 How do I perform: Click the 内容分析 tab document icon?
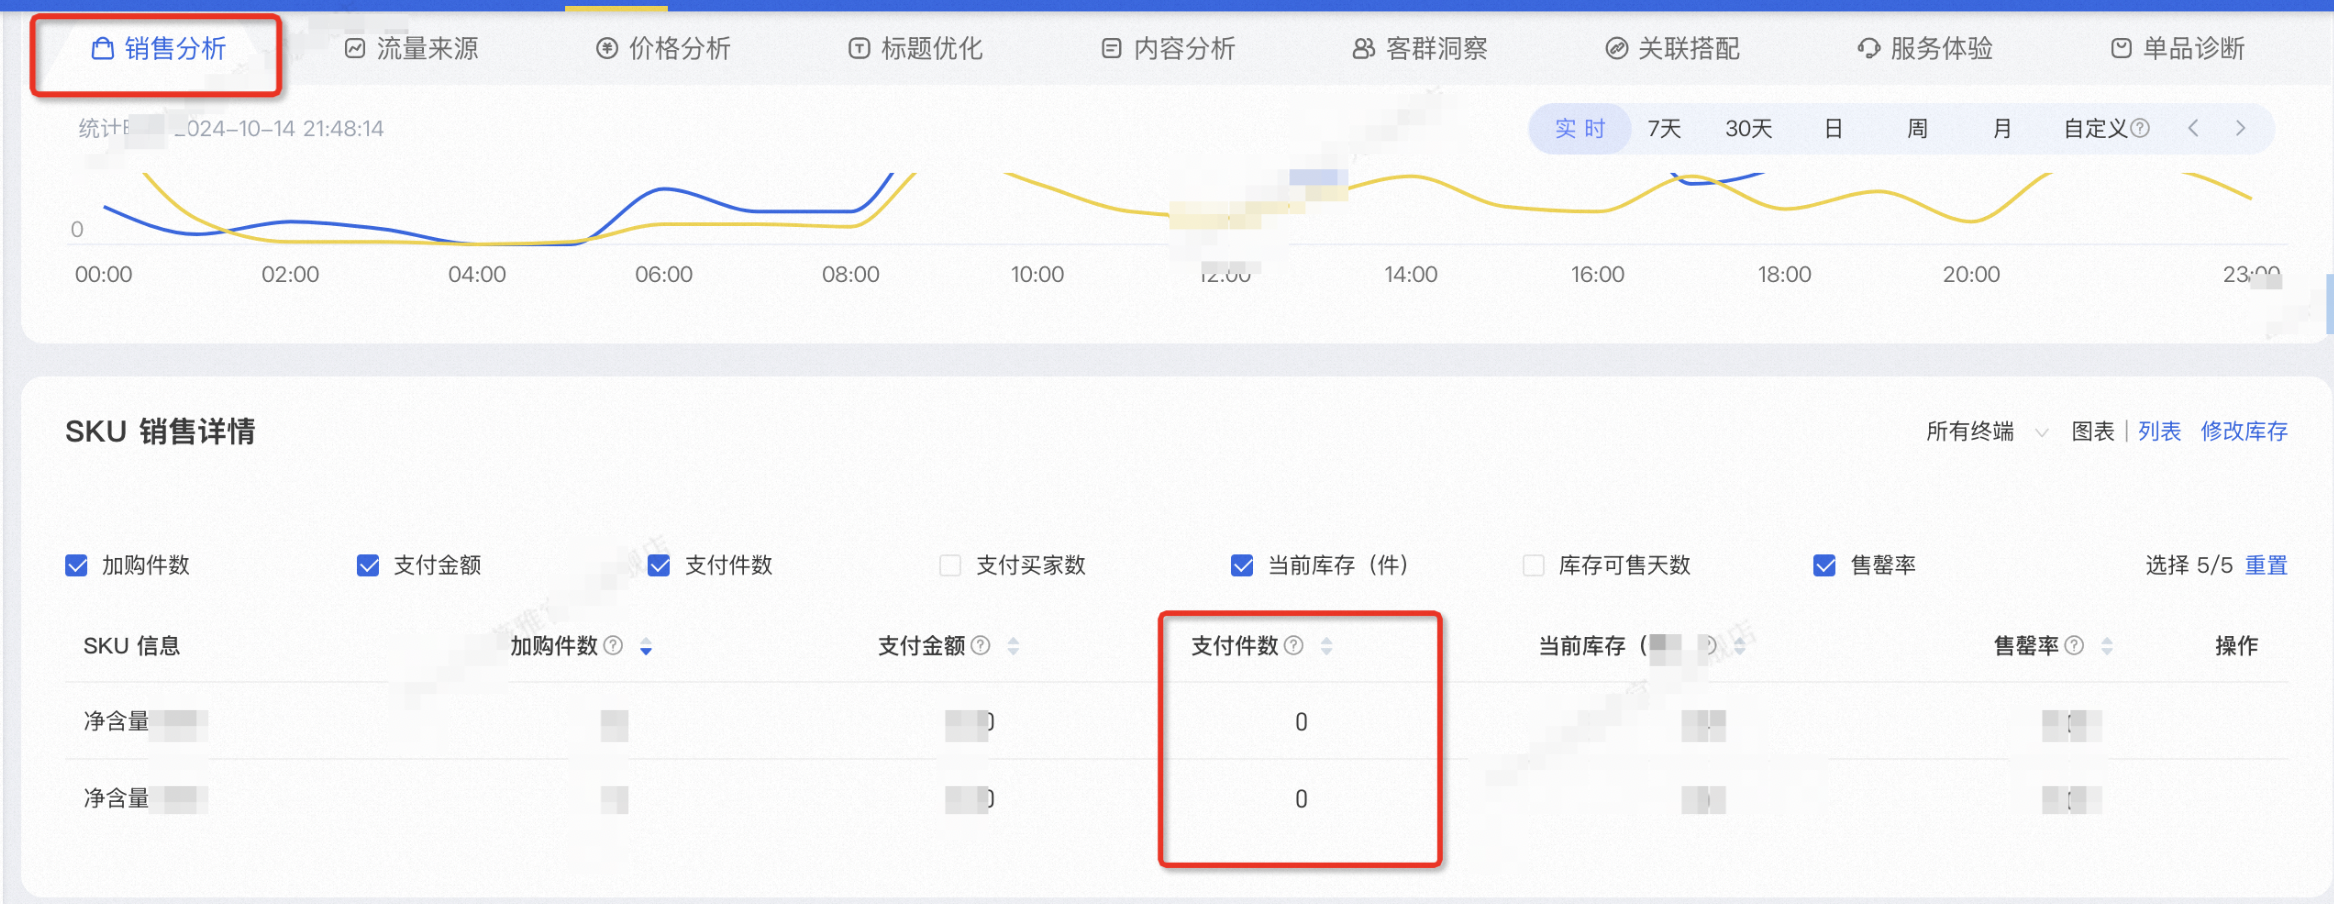coord(1111,49)
